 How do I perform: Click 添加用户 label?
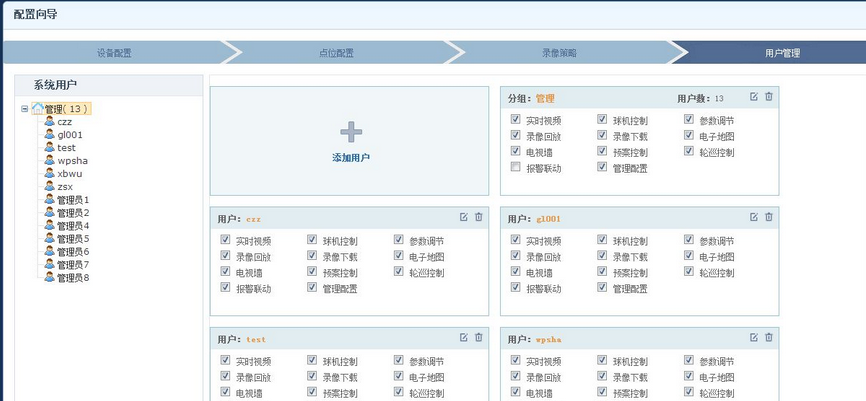[350, 158]
